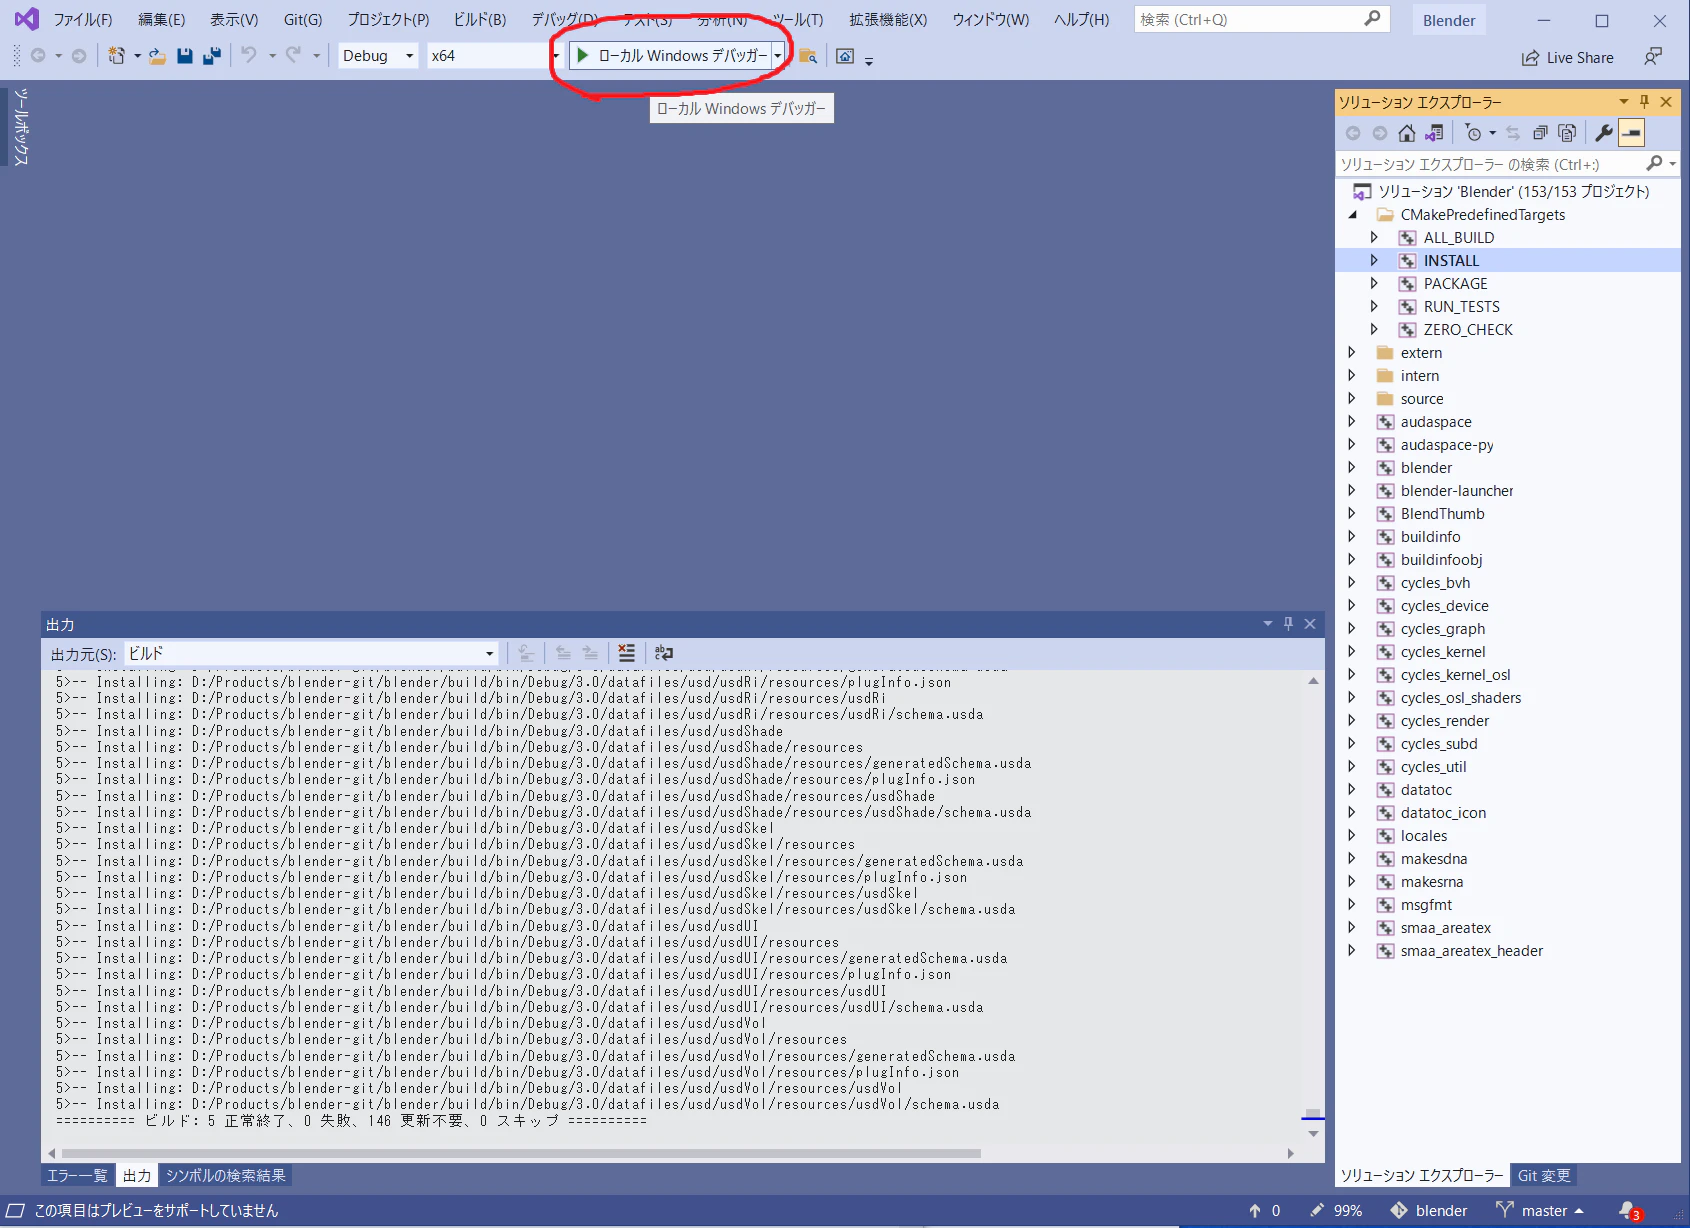
Task: Toggle the Preview Selected Items button
Action: point(1631,133)
